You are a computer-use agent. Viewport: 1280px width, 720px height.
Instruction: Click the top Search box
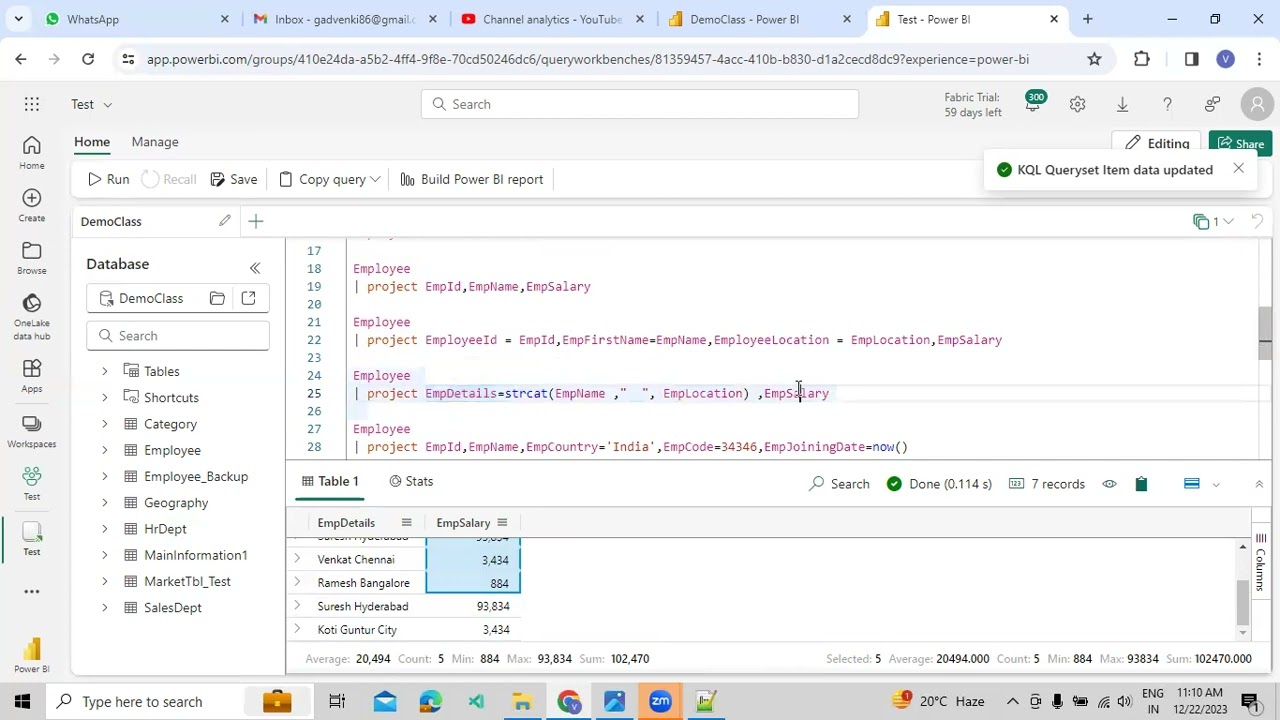coord(639,104)
